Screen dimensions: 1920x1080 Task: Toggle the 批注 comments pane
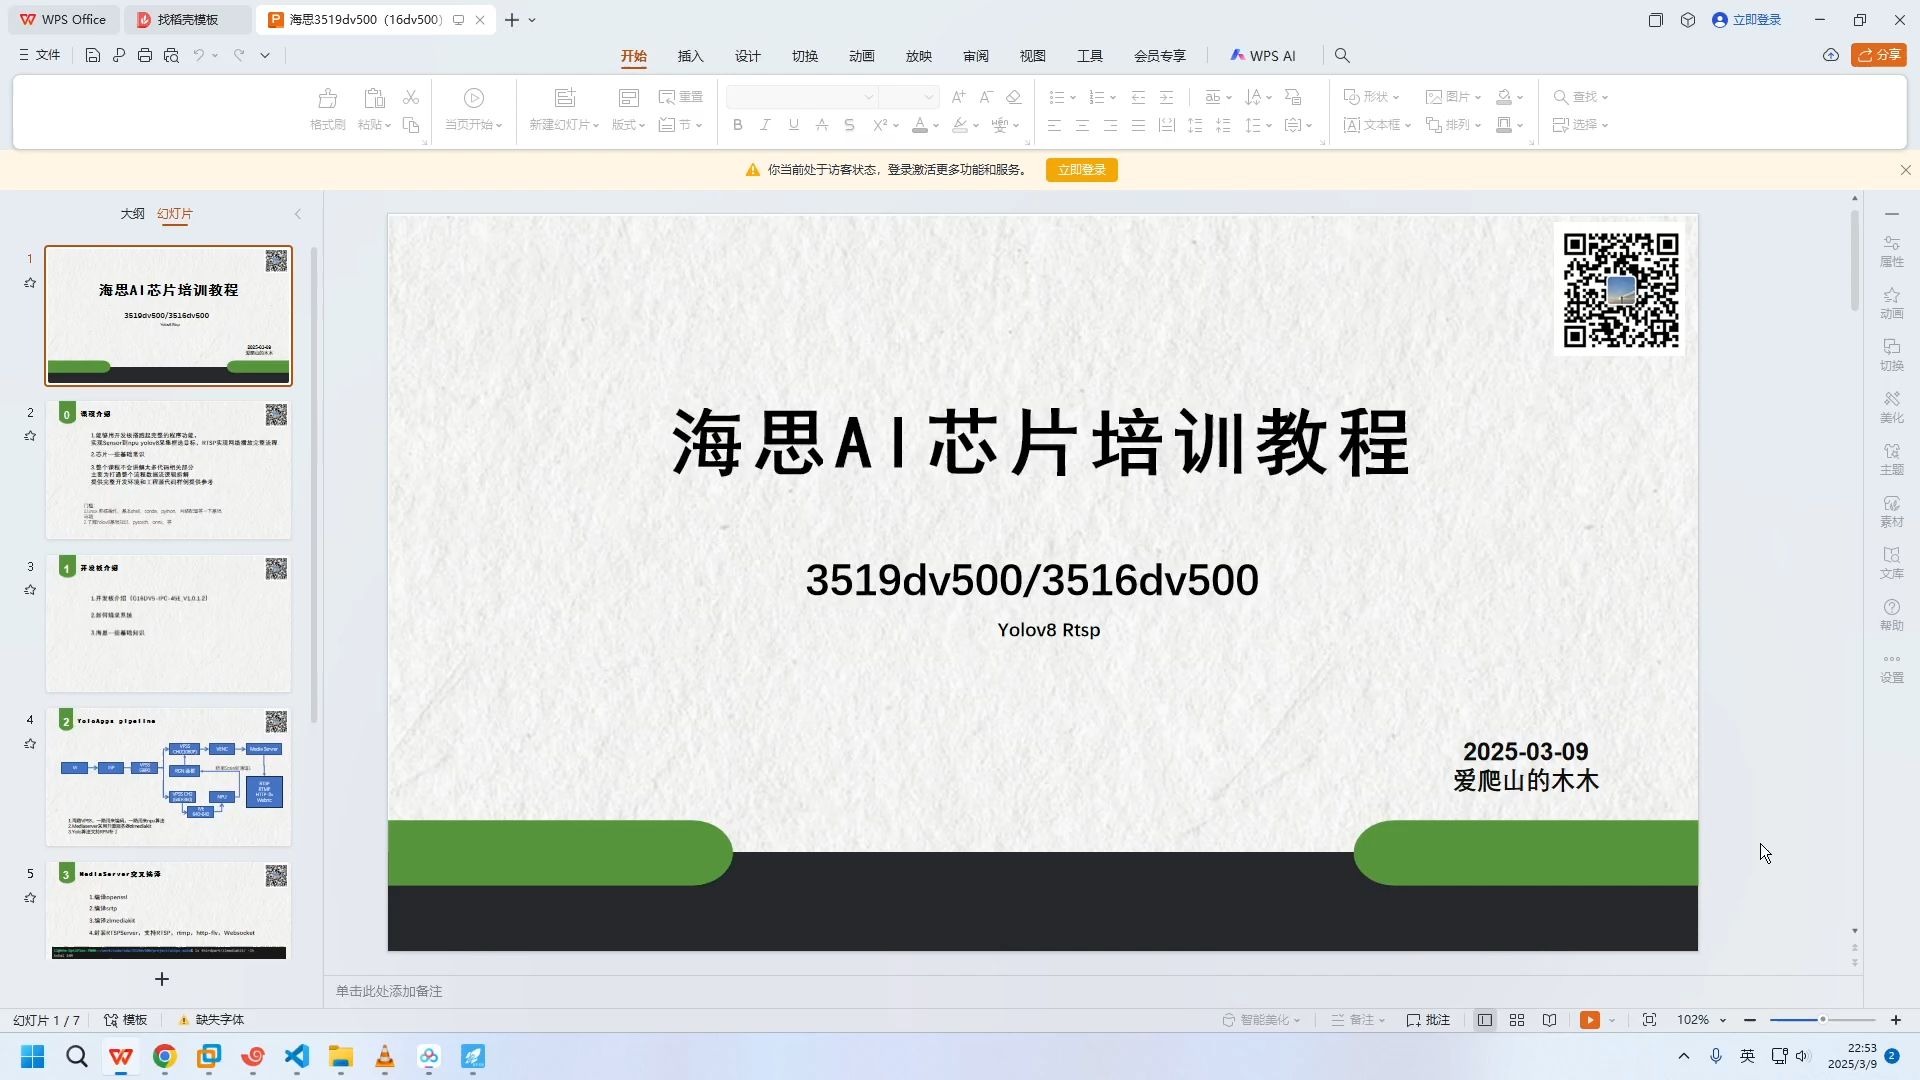point(1428,1020)
